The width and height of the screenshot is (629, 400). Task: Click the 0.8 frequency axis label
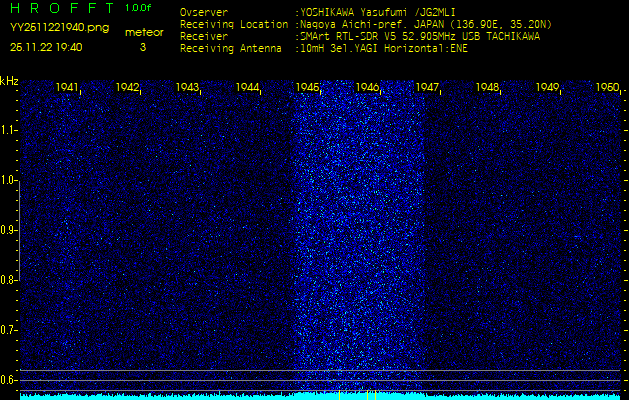[8, 280]
